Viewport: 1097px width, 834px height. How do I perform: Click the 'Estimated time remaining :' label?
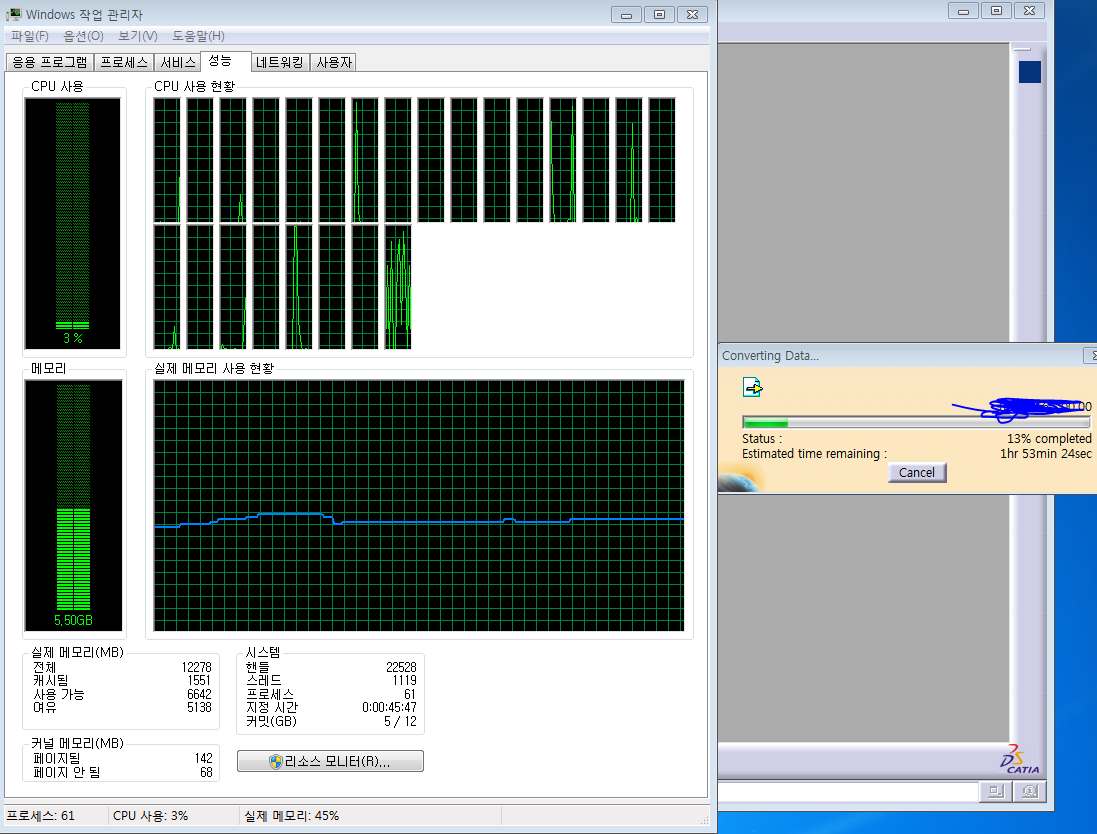[x=814, y=453]
